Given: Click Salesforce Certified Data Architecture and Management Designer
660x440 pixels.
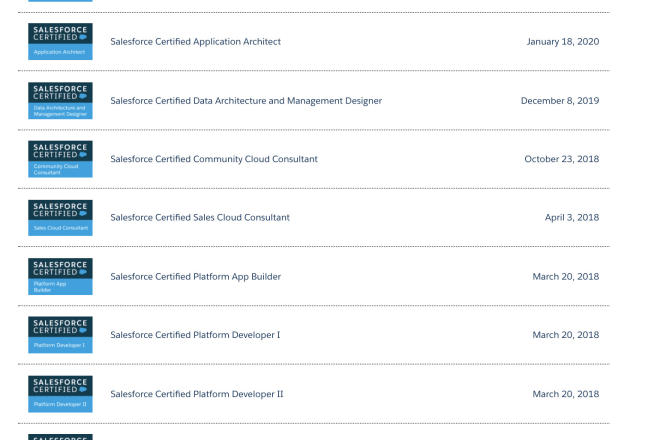Looking at the screenshot, I should [x=246, y=101].
